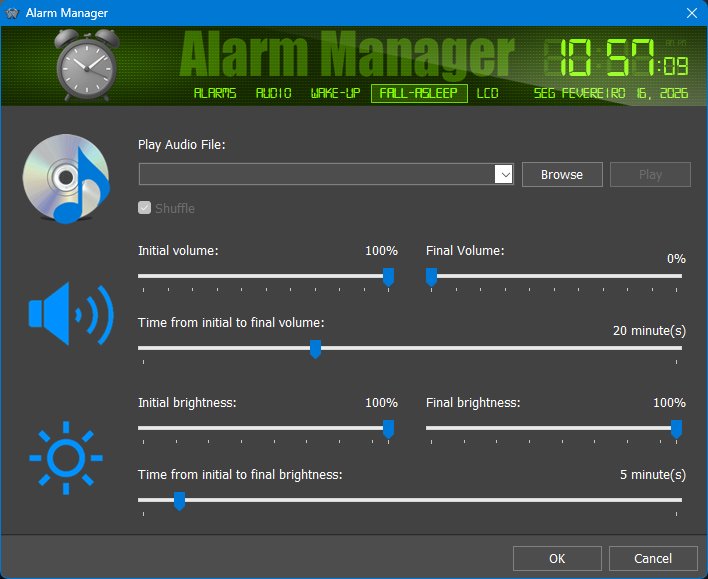The width and height of the screenshot is (708, 579).
Task: Click the Initial brightness slider handle
Action: tap(388, 429)
